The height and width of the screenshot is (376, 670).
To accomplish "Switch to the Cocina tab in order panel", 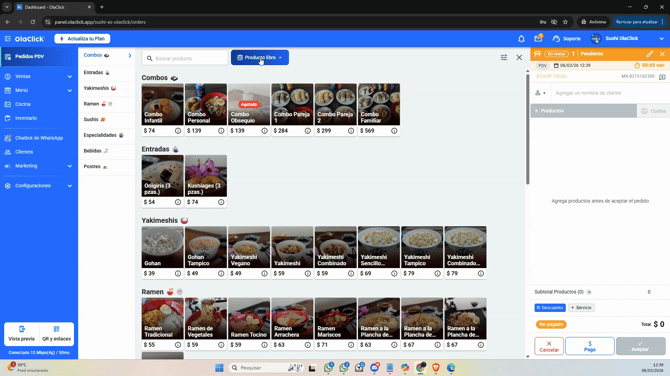I will tap(653, 111).
